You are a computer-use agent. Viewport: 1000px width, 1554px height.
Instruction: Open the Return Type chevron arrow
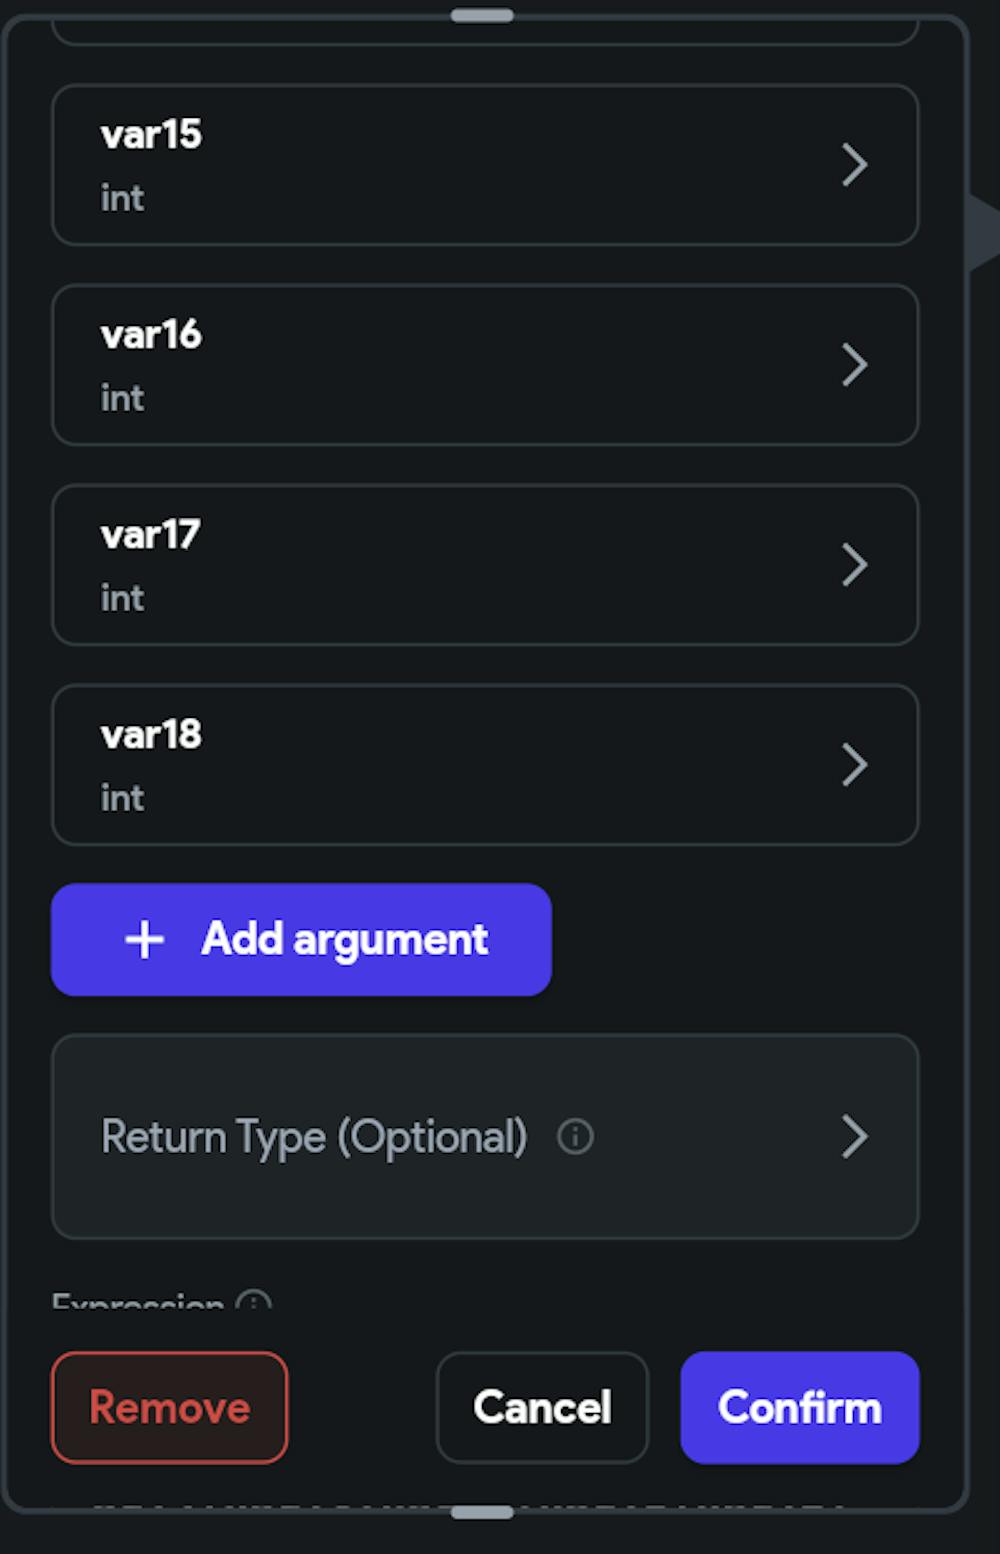click(854, 1137)
